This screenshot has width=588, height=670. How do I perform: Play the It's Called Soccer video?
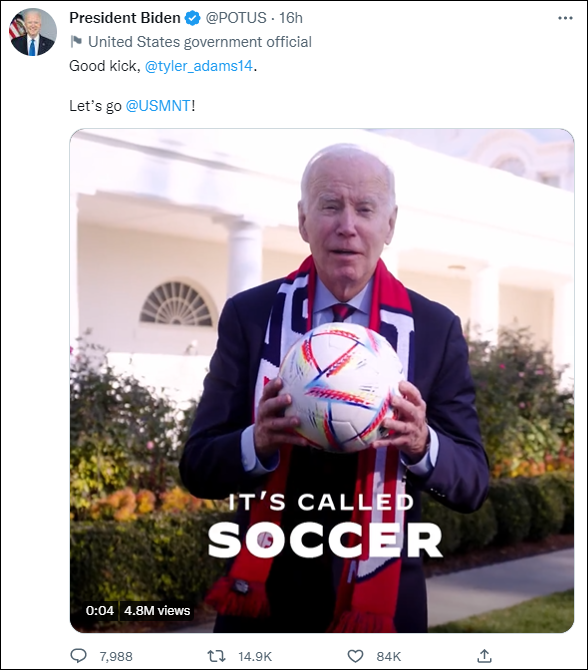pyautogui.click(x=322, y=381)
